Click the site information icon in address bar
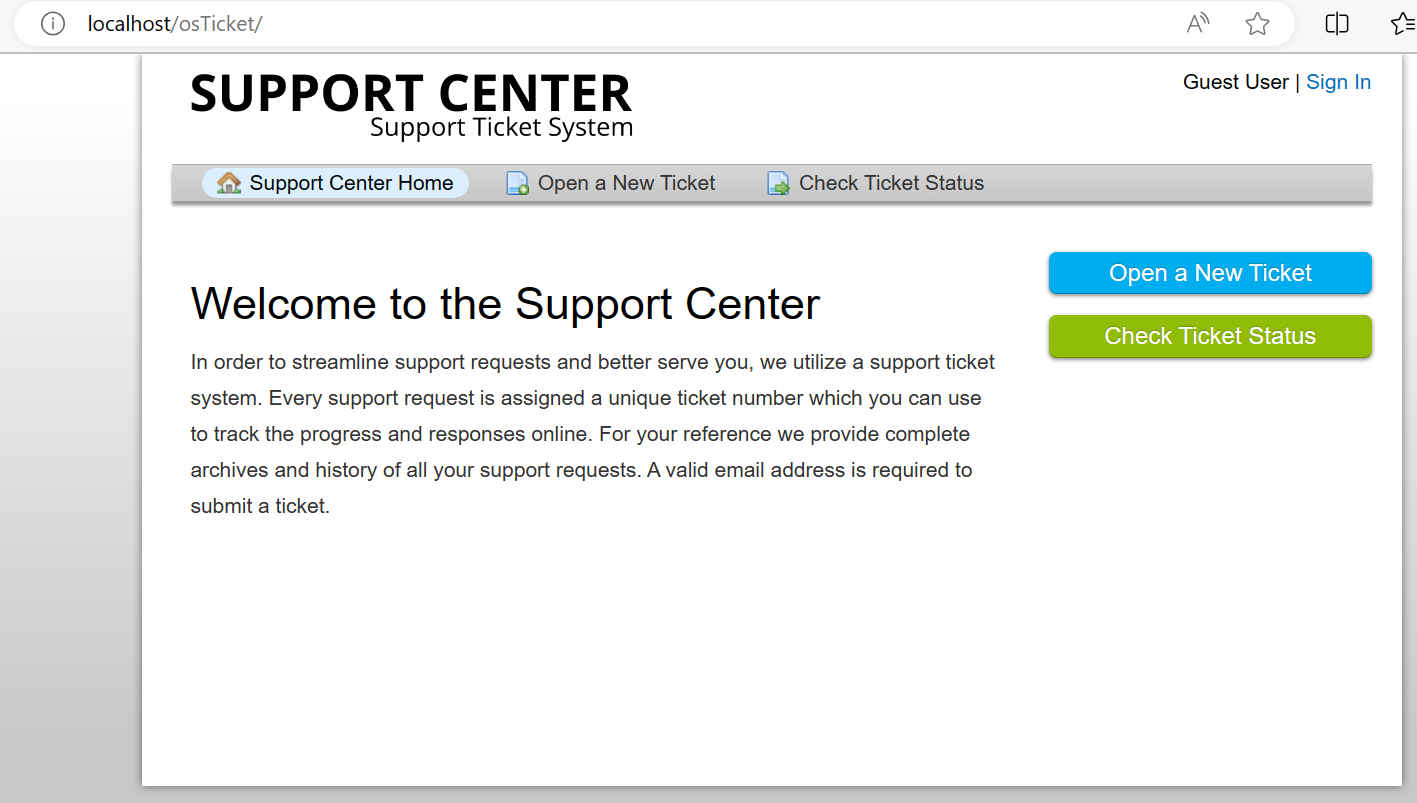Image resolution: width=1417 pixels, height=803 pixels. pyautogui.click(x=52, y=23)
